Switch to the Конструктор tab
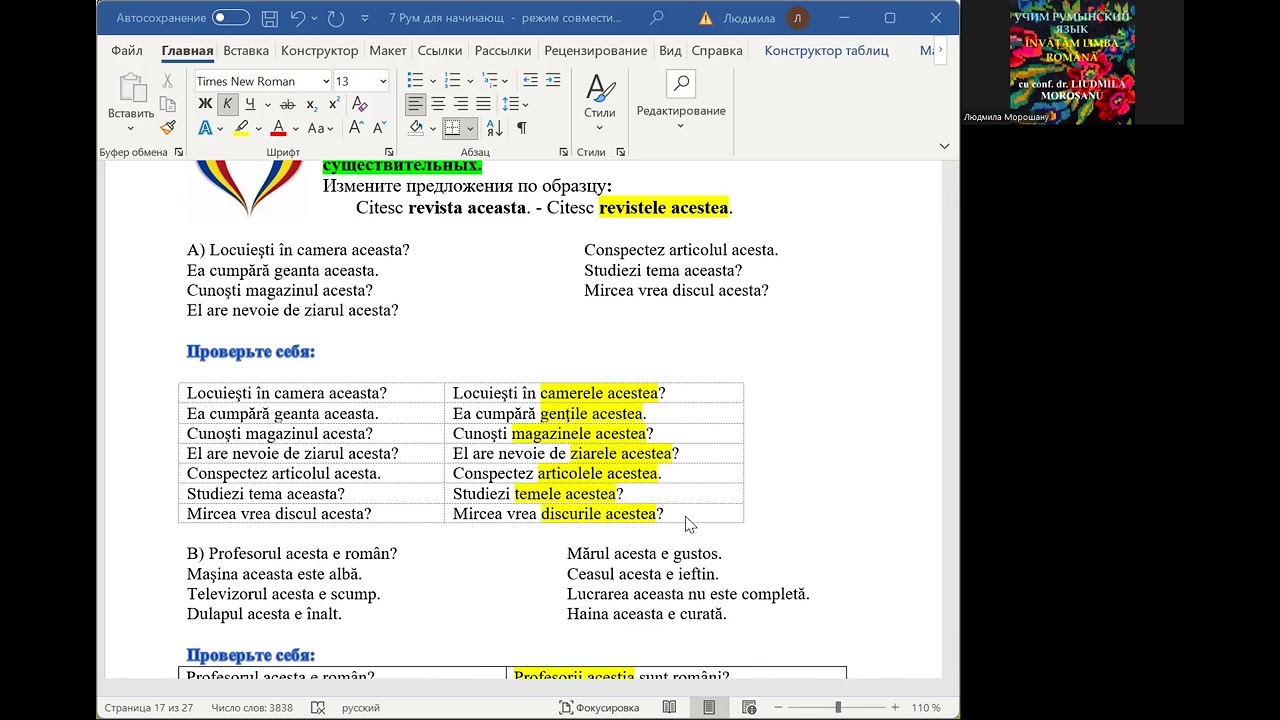Screen dimensions: 1280x720 pos(319,50)
